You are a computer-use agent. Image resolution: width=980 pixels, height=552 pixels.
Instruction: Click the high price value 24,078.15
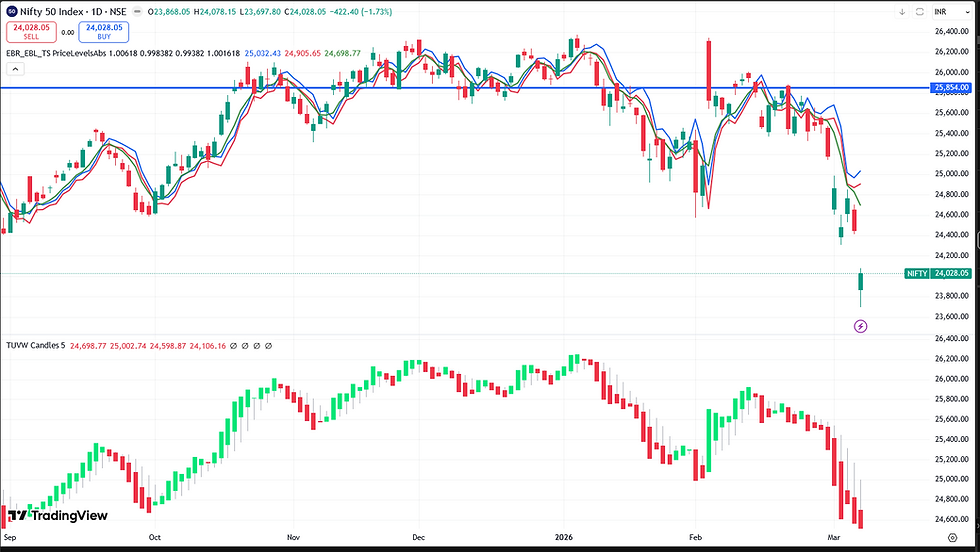pos(217,11)
